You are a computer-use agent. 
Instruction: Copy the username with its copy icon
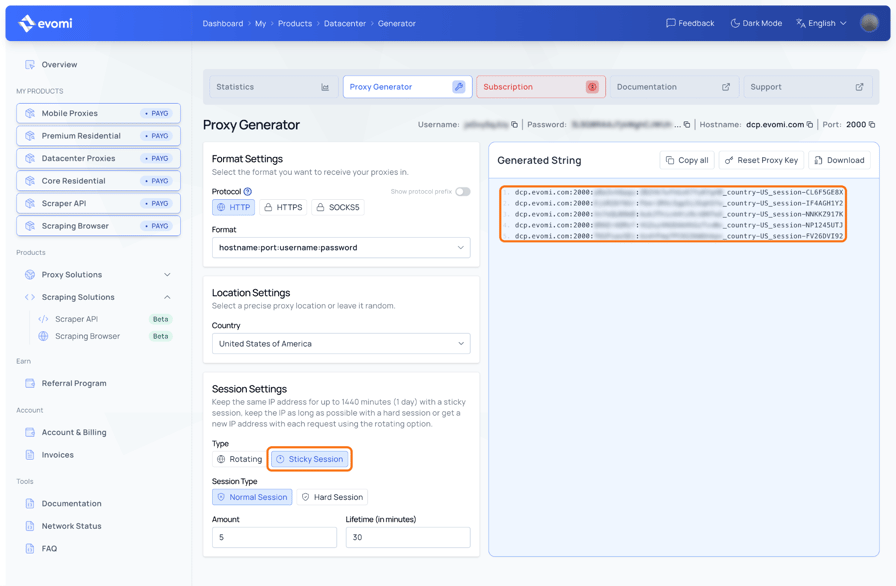514,125
